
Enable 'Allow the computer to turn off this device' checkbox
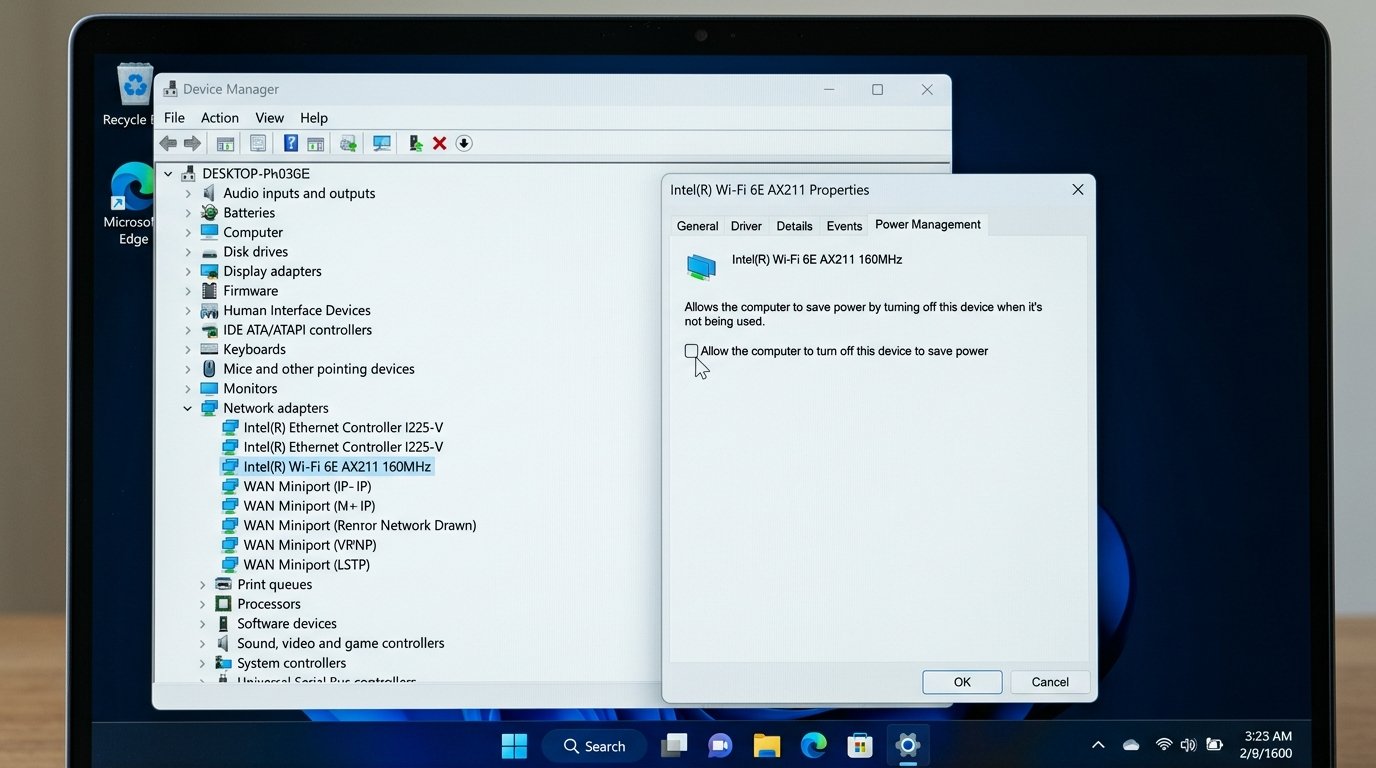coord(691,351)
